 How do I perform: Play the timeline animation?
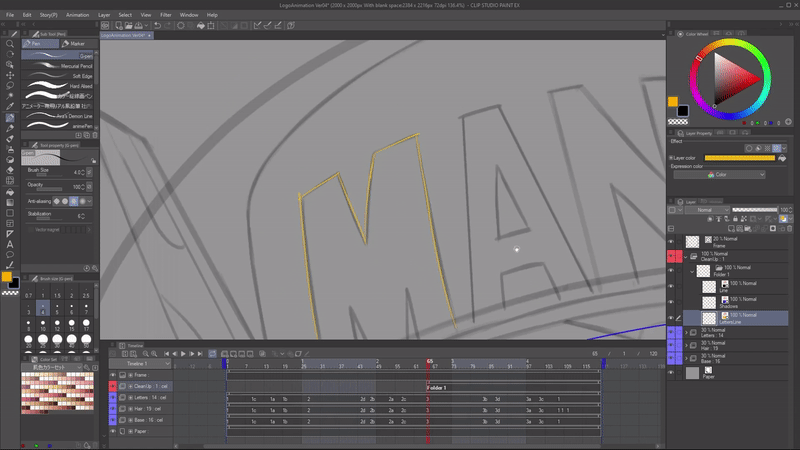pos(183,354)
